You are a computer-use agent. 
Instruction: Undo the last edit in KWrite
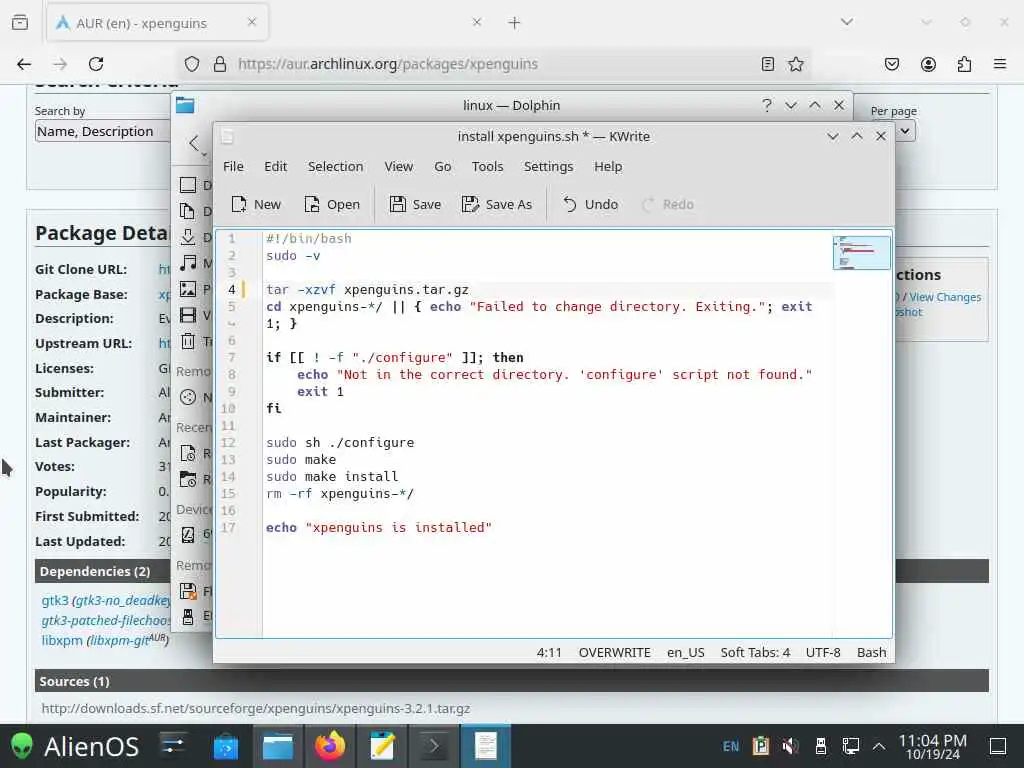click(x=590, y=204)
